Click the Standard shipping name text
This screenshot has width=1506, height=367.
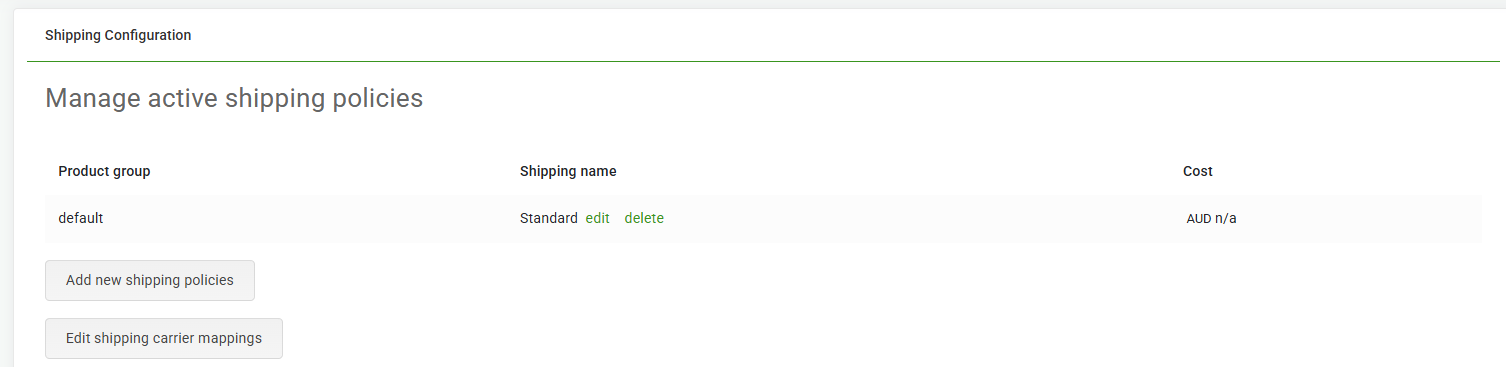click(x=549, y=218)
